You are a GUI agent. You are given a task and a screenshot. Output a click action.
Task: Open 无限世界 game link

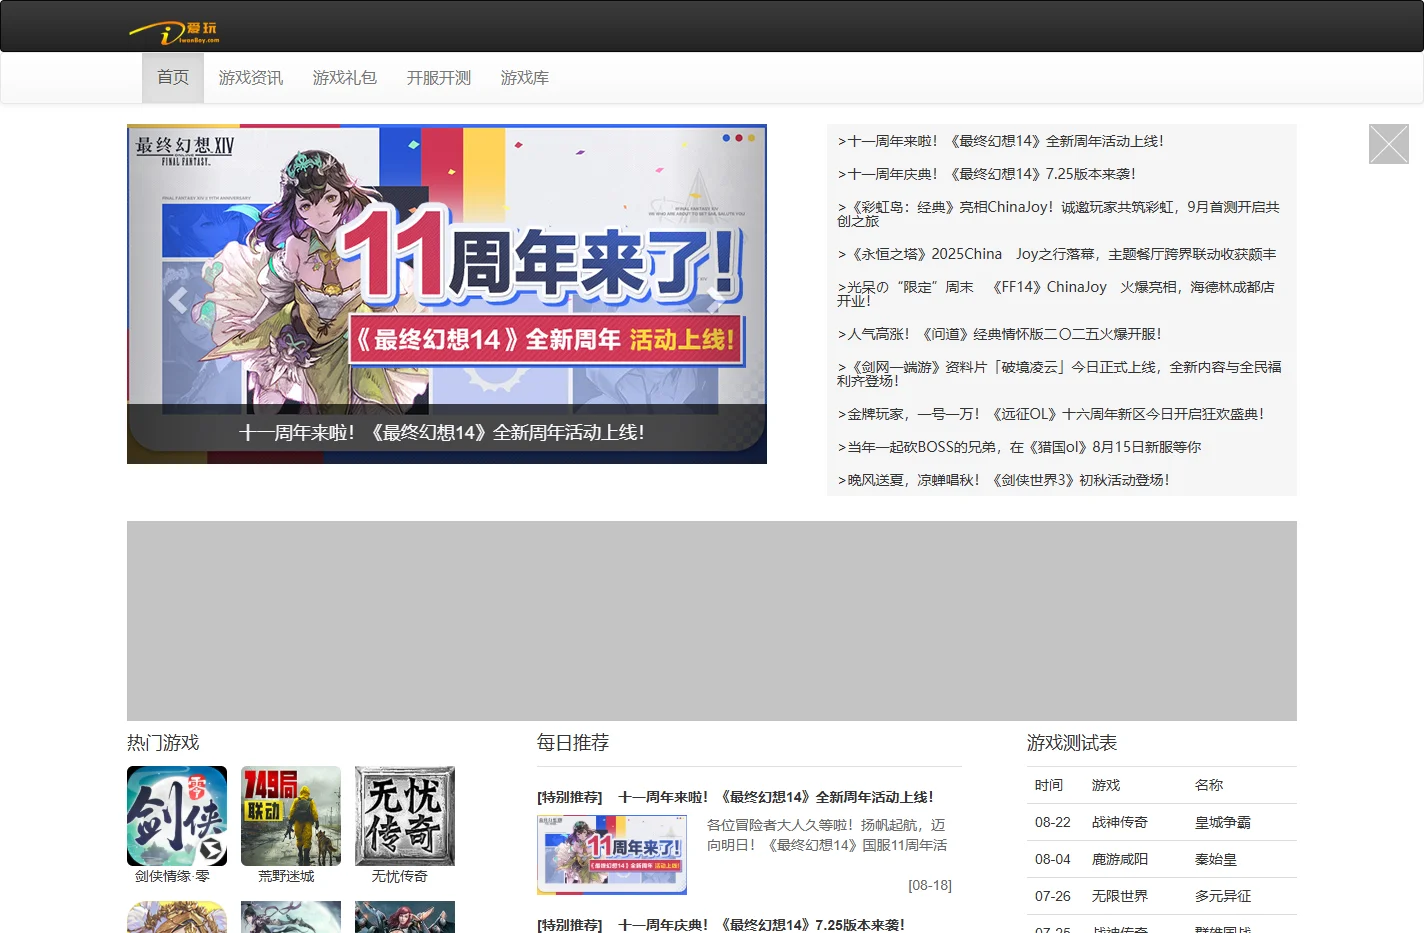tap(1120, 896)
